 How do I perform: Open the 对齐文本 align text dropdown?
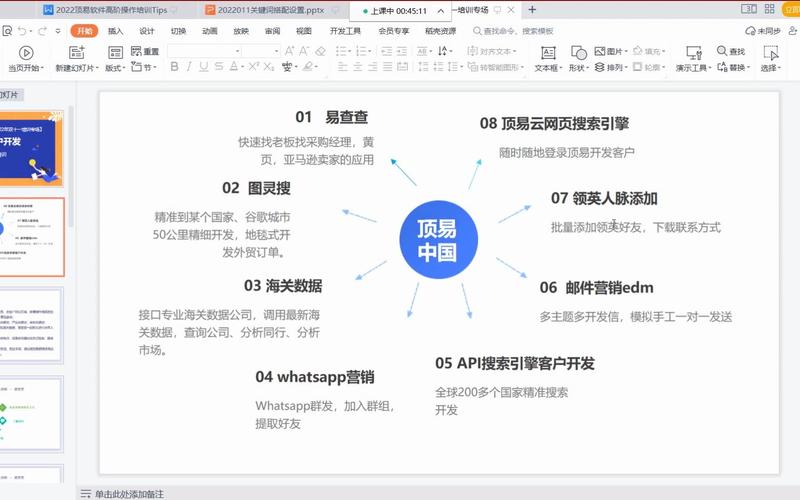[x=491, y=51]
